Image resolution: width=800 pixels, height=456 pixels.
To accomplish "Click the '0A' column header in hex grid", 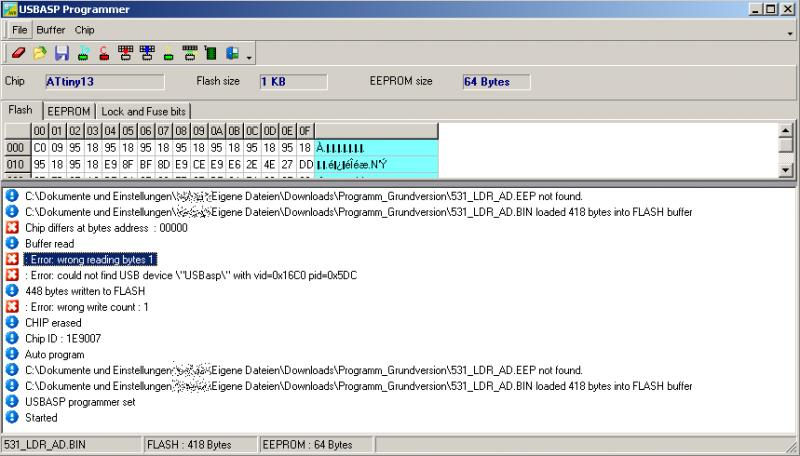I will tap(217, 131).
